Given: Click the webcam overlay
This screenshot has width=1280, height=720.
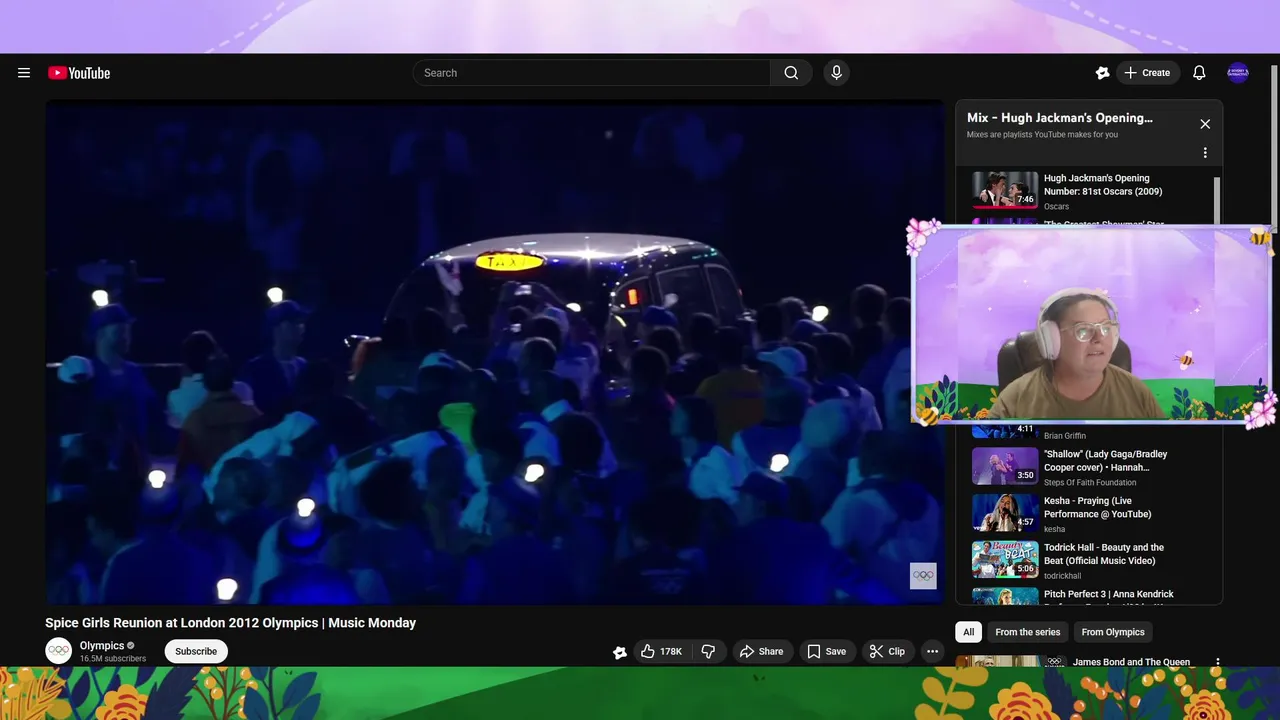Looking at the screenshot, I should tap(1090, 324).
